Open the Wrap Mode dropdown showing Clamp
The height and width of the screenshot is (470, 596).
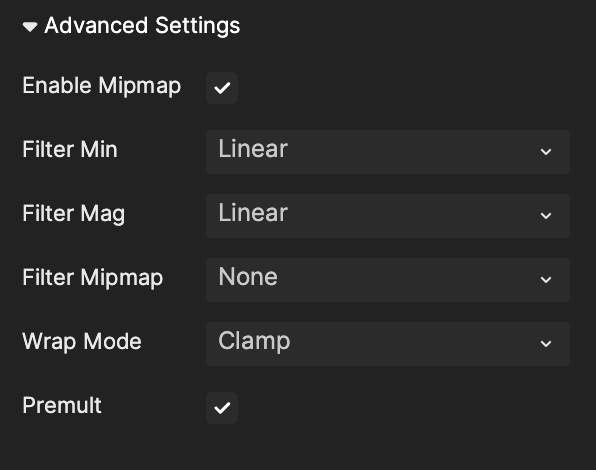coord(388,344)
